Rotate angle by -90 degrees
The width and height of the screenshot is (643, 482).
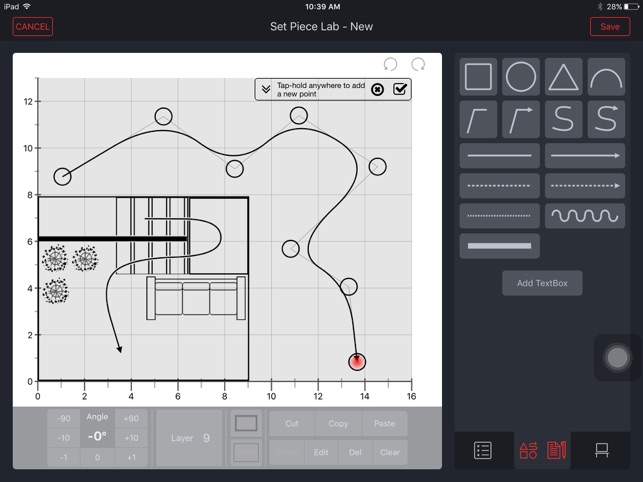[x=64, y=419]
